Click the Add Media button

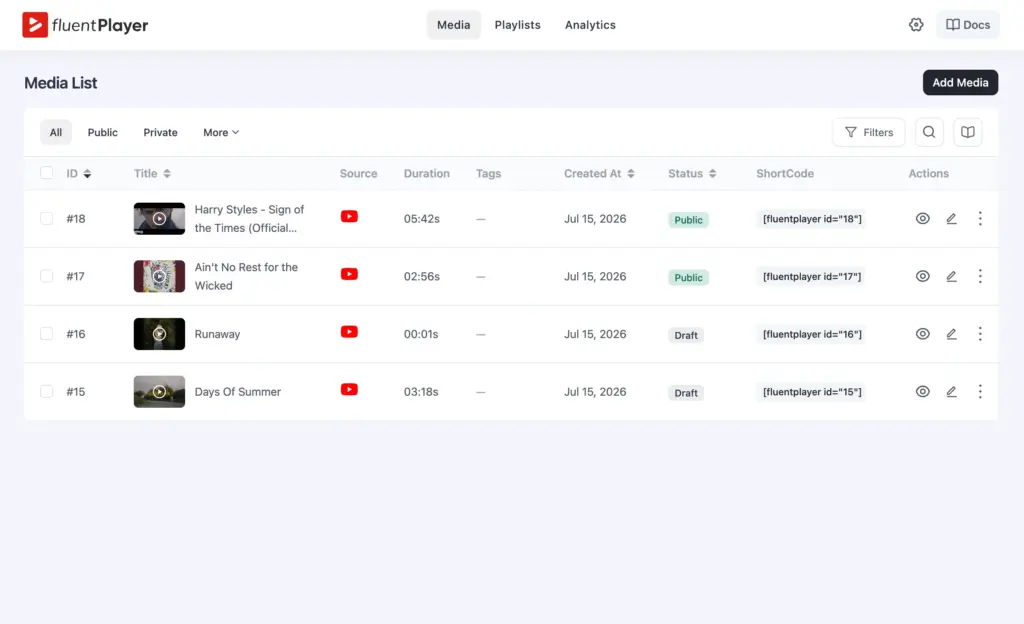(x=960, y=83)
